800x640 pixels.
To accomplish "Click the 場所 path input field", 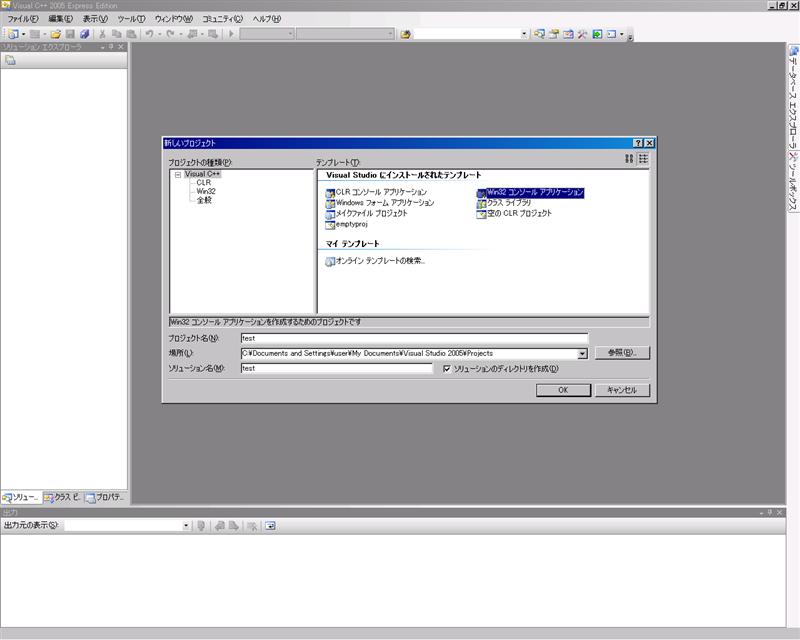I will (x=409, y=353).
